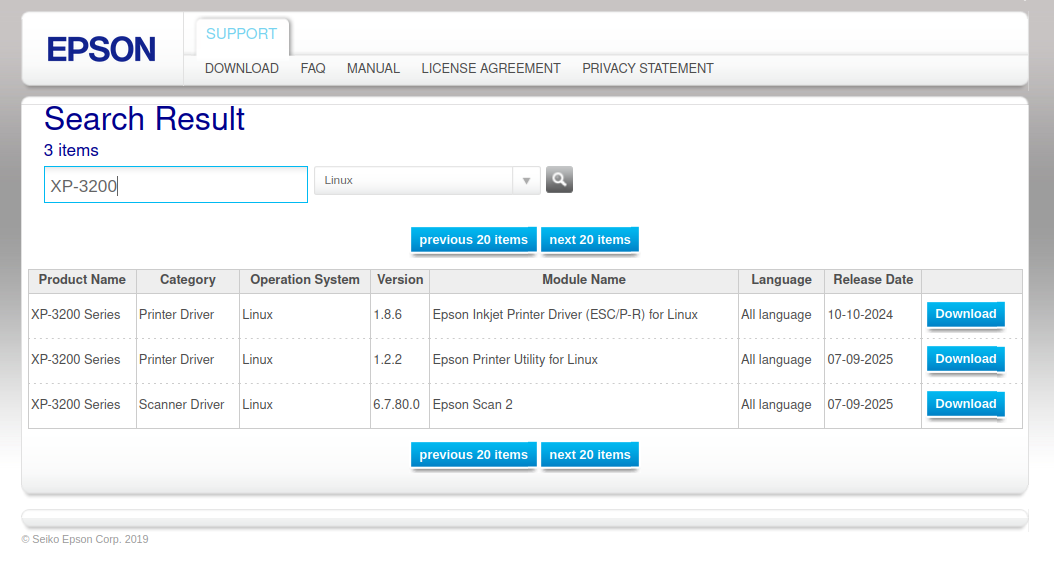1054x567 pixels.
Task: Click the Module Name column header
Action: pos(583,279)
